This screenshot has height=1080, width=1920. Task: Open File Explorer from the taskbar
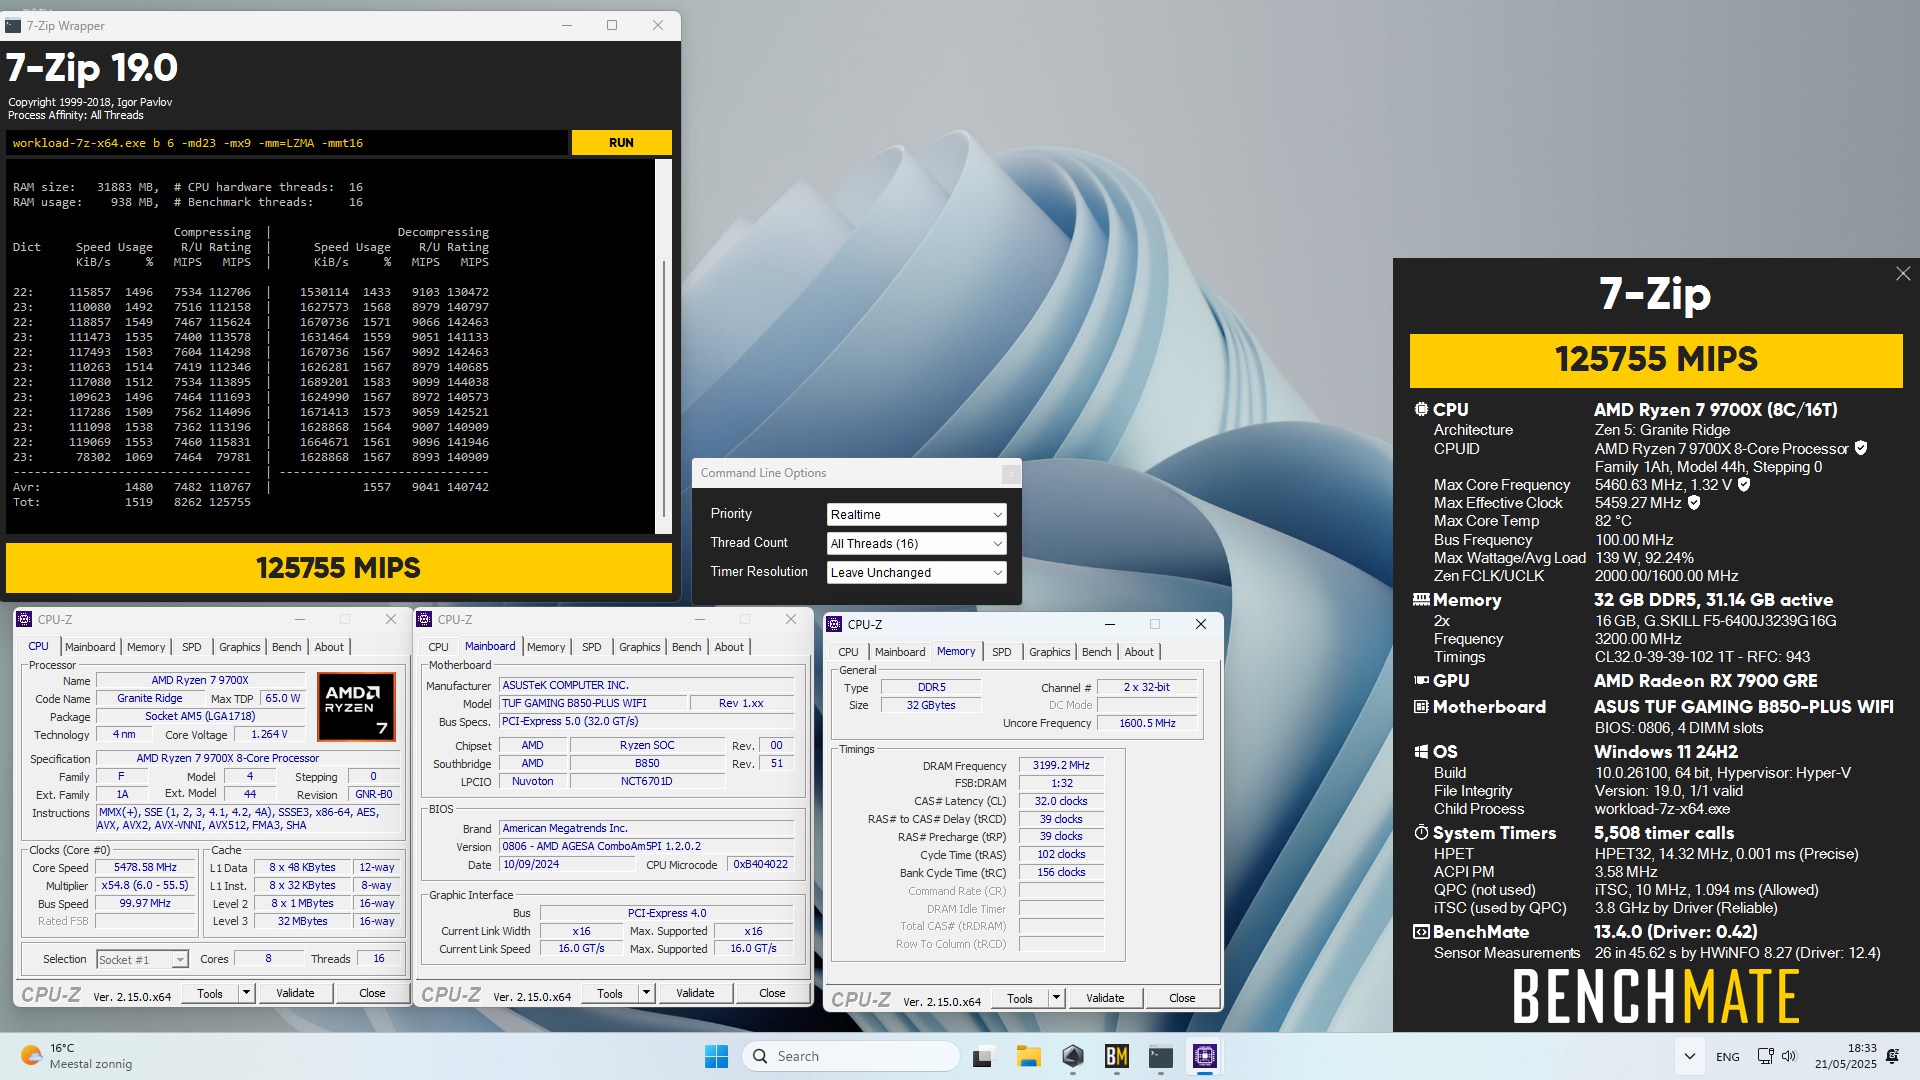(1028, 1056)
